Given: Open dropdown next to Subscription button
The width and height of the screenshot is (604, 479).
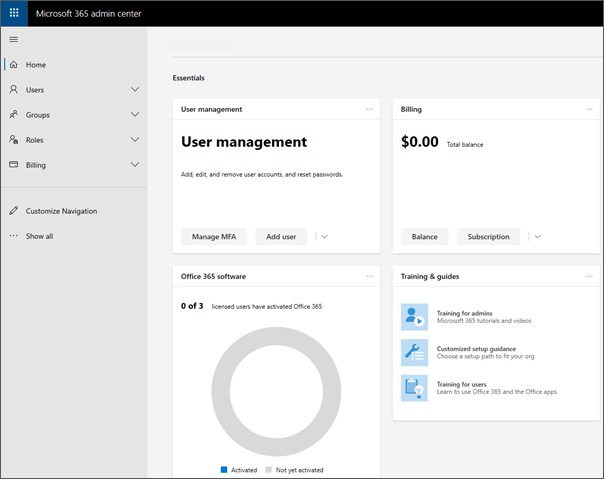Looking at the screenshot, I should [x=538, y=237].
